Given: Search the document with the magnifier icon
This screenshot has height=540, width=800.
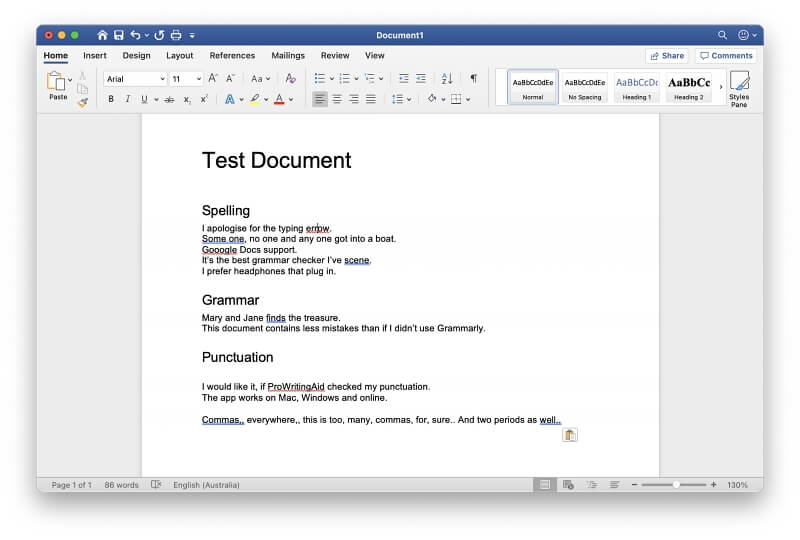Looking at the screenshot, I should (722, 35).
